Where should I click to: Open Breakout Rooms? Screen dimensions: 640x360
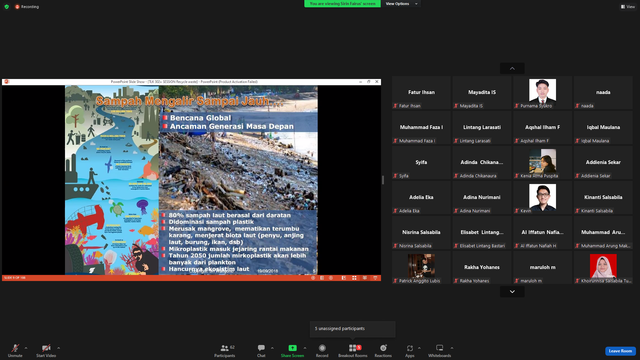point(353,350)
